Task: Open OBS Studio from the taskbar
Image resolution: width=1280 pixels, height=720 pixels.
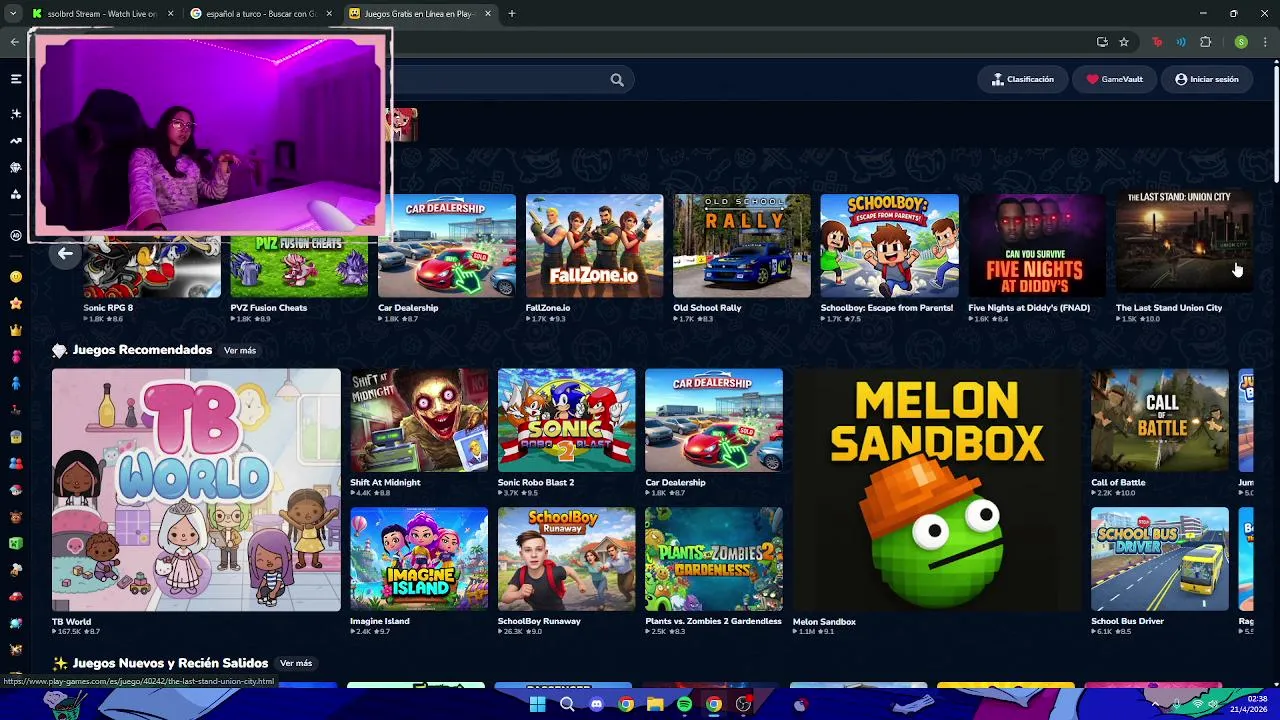Action: coord(743,704)
